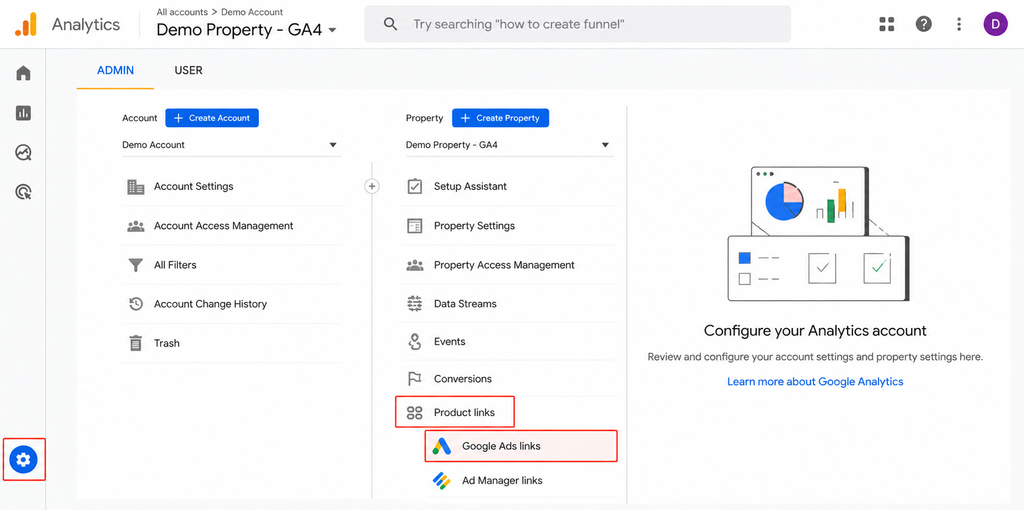Switch to the ADMIN tab
Image resolution: width=1024 pixels, height=510 pixels.
[x=116, y=71]
